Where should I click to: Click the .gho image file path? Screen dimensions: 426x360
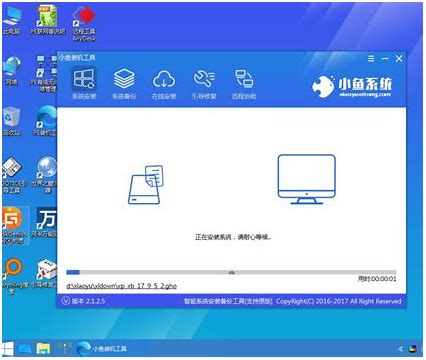[x=121, y=286]
